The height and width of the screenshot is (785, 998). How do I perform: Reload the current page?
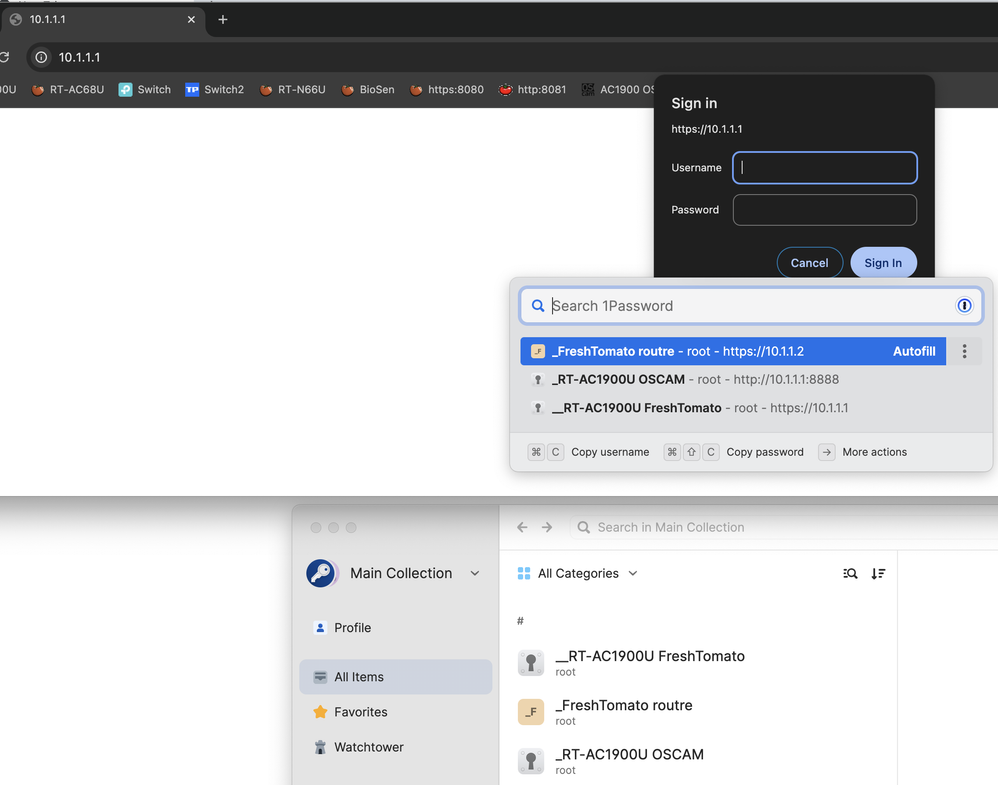4,57
